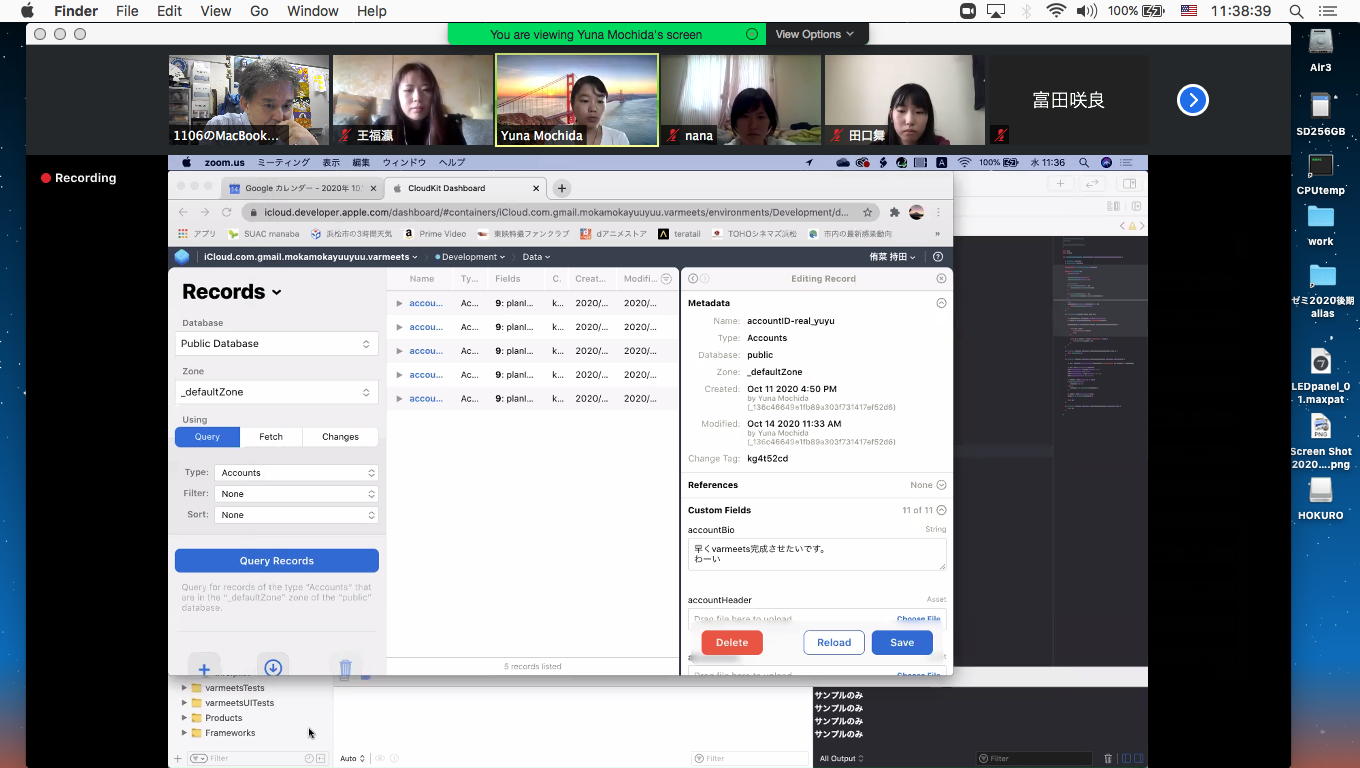Click the download records arrow icon
The width and height of the screenshot is (1360, 768).
click(x=273, y=668)
